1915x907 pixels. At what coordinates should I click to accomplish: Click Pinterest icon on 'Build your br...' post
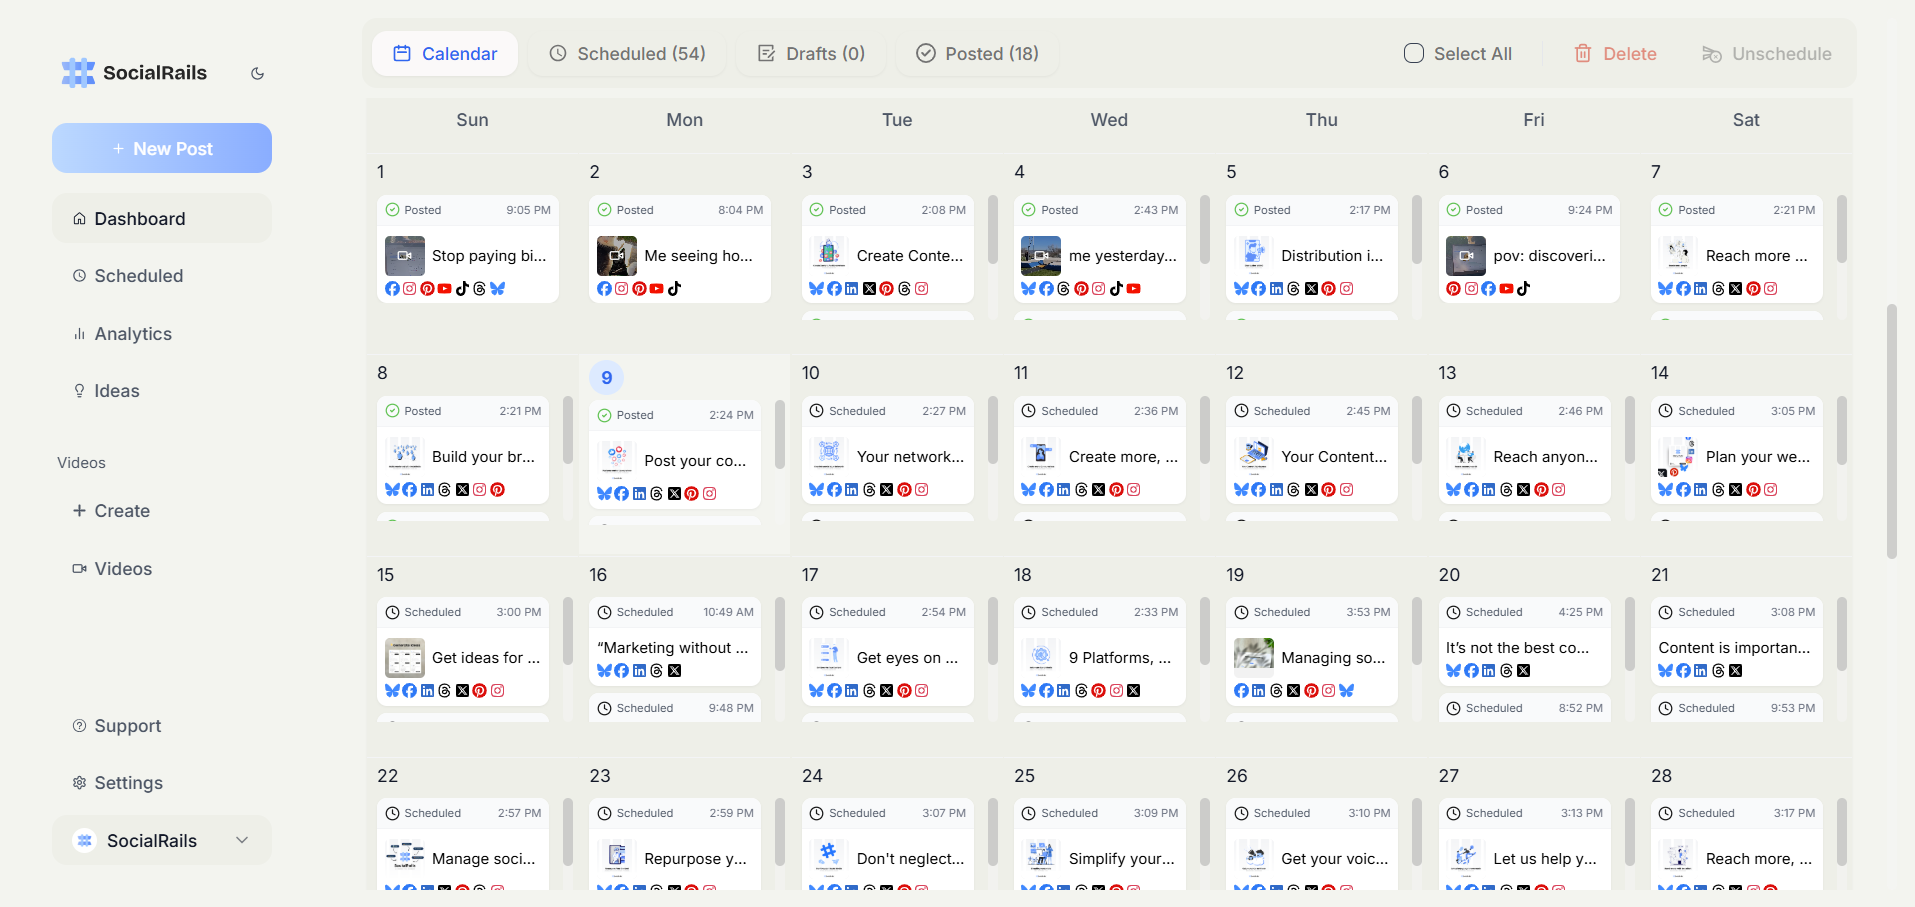click(x=497, y=489)
